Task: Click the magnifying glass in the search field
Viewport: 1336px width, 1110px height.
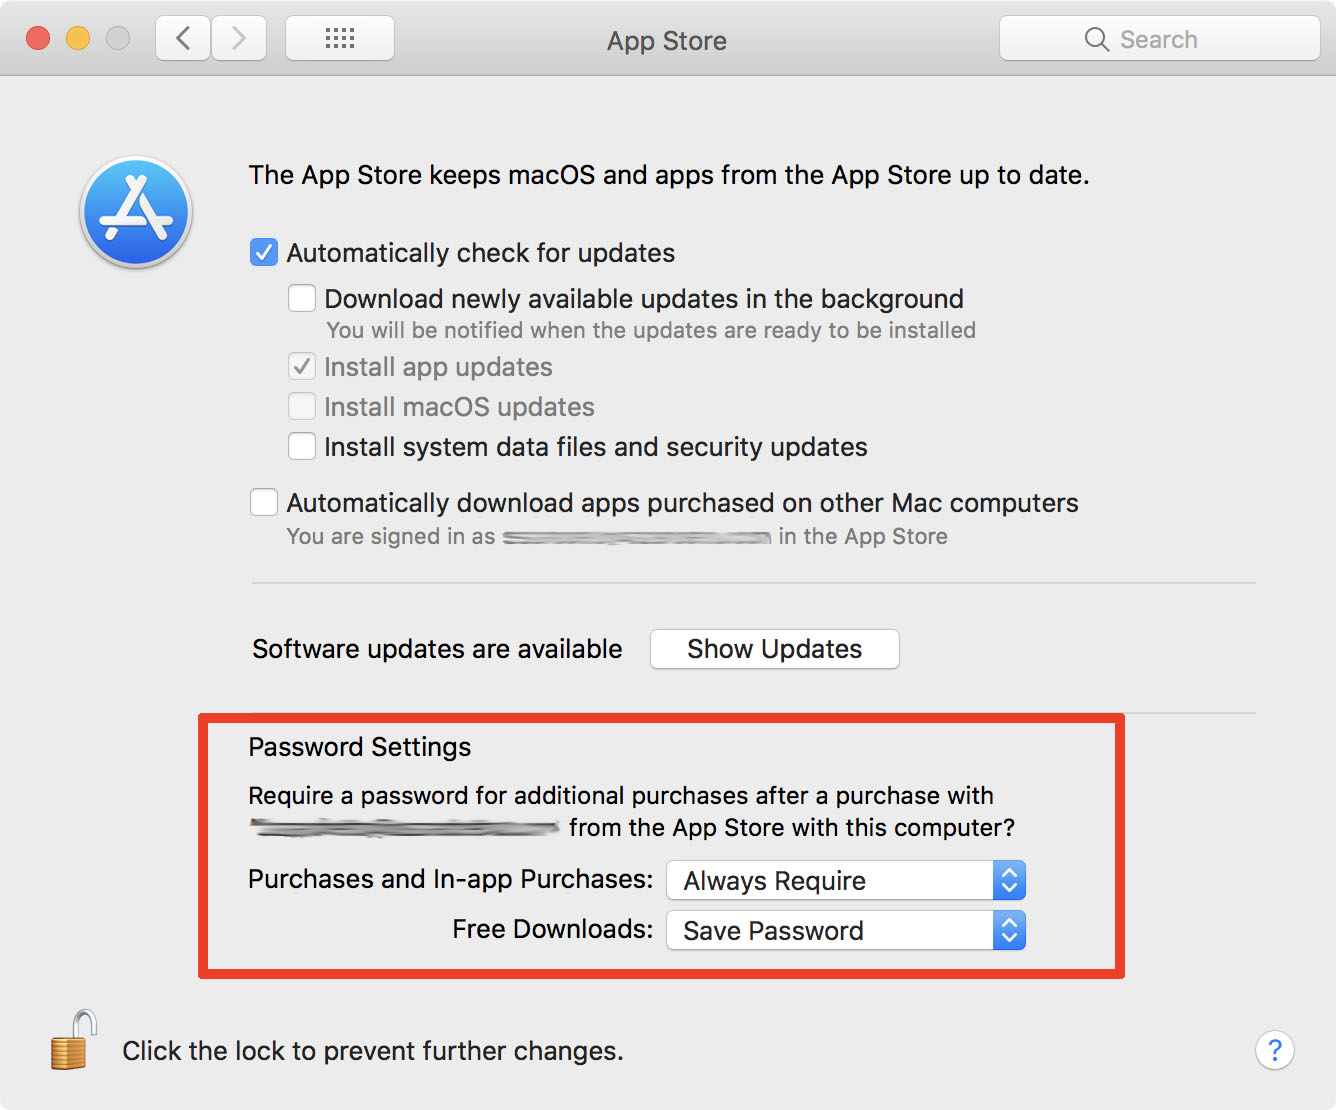Action: pyautogui.click(x=1096, y=39)
